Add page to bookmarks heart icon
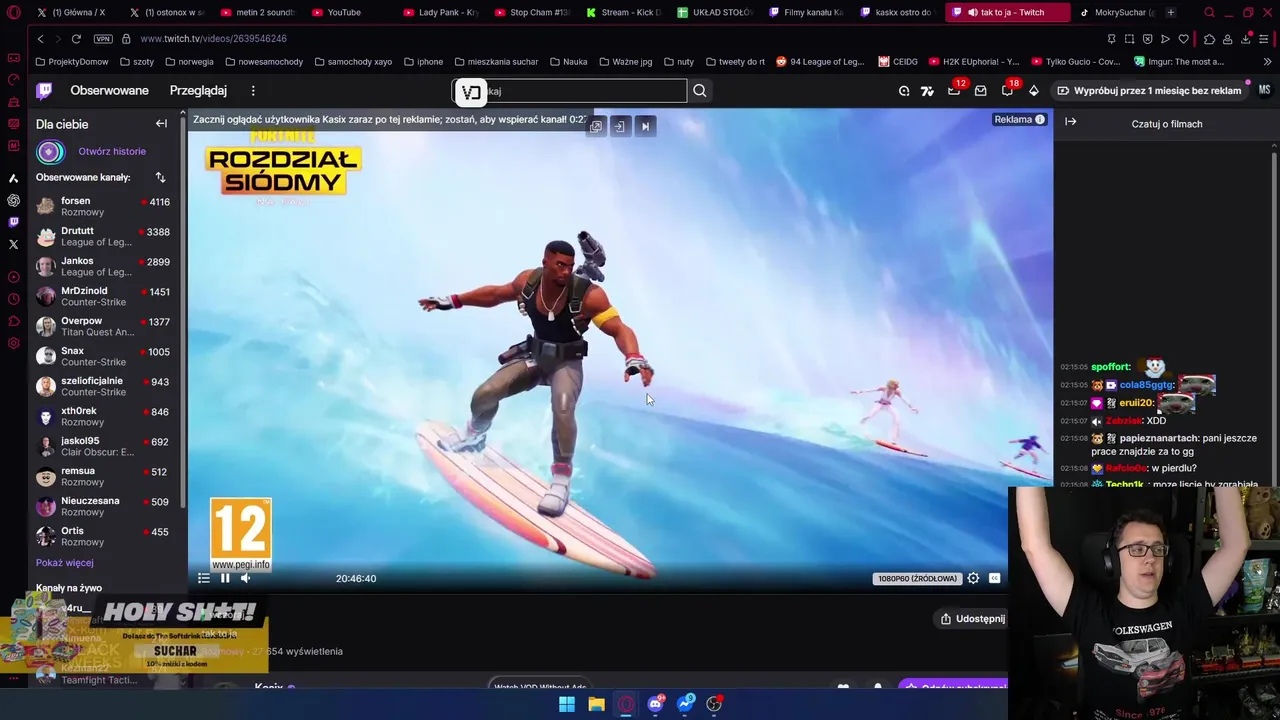 pos(1184,39)
